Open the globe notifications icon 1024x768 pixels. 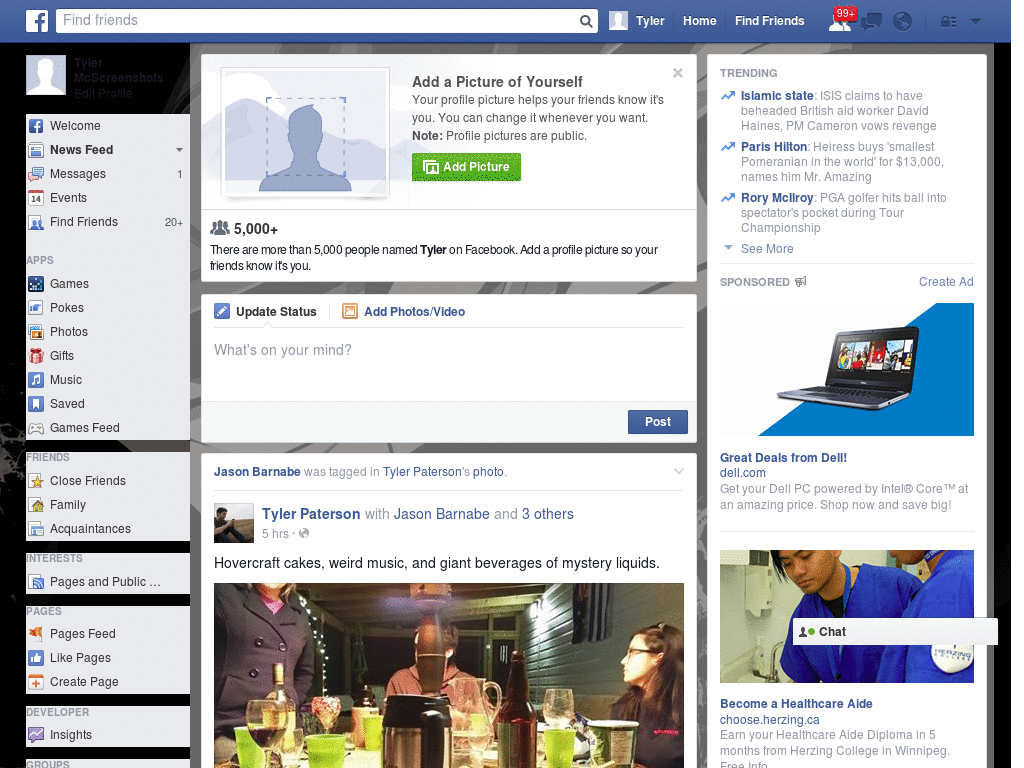point(902,22)
